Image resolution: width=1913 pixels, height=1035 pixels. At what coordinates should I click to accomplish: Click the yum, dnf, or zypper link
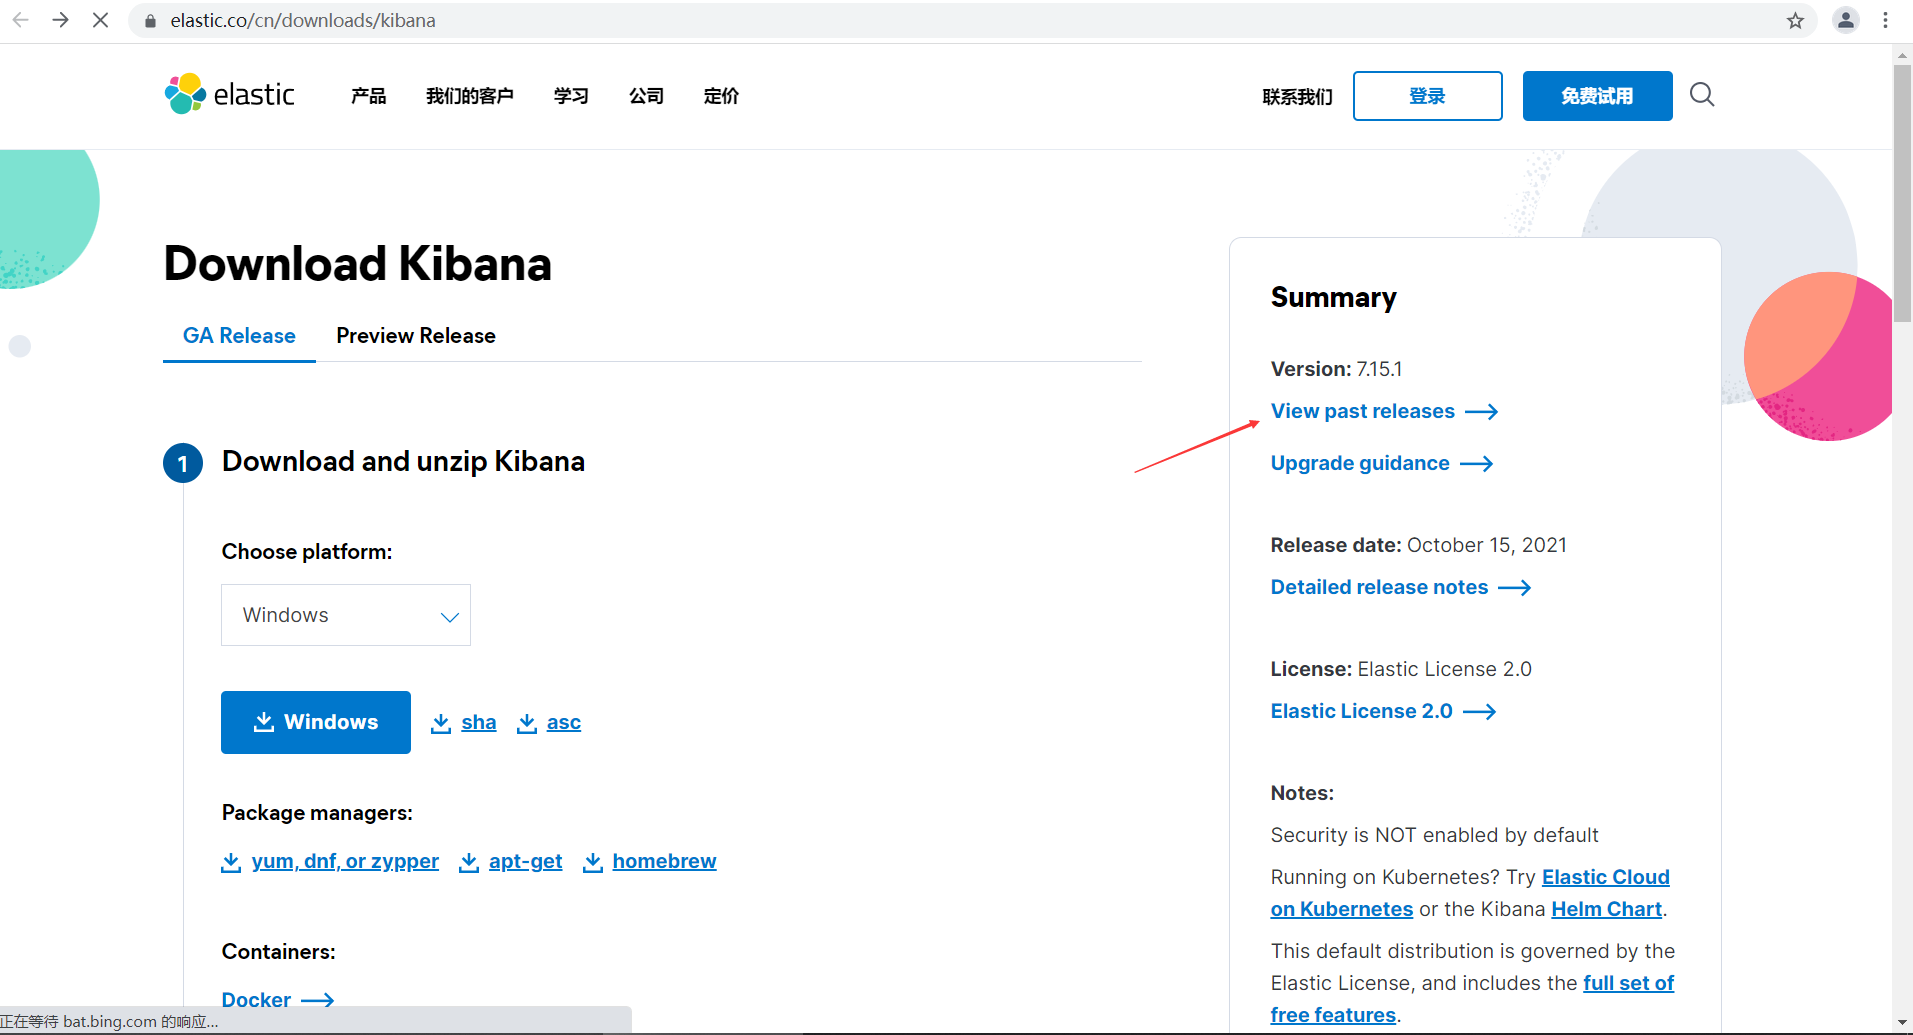pos(345,861)
